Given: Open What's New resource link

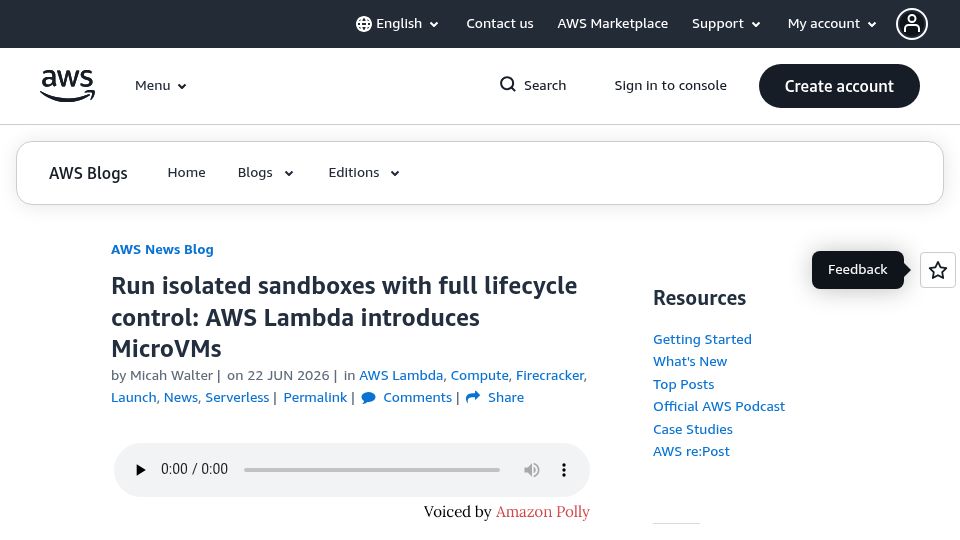Looking at the screenshot, I should click(690, 362).
